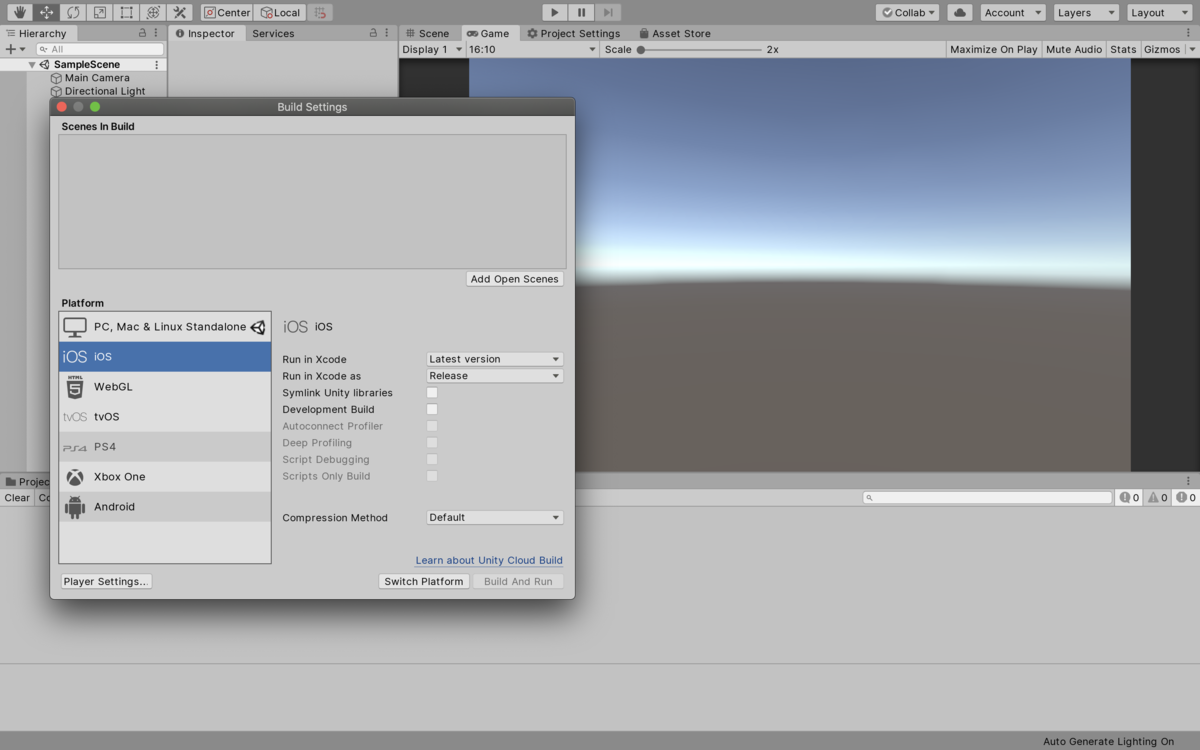Image resolution: width=1200 pixels, height=750 pixels.
Task: Select WebGL platform in list
Action: 165,387
